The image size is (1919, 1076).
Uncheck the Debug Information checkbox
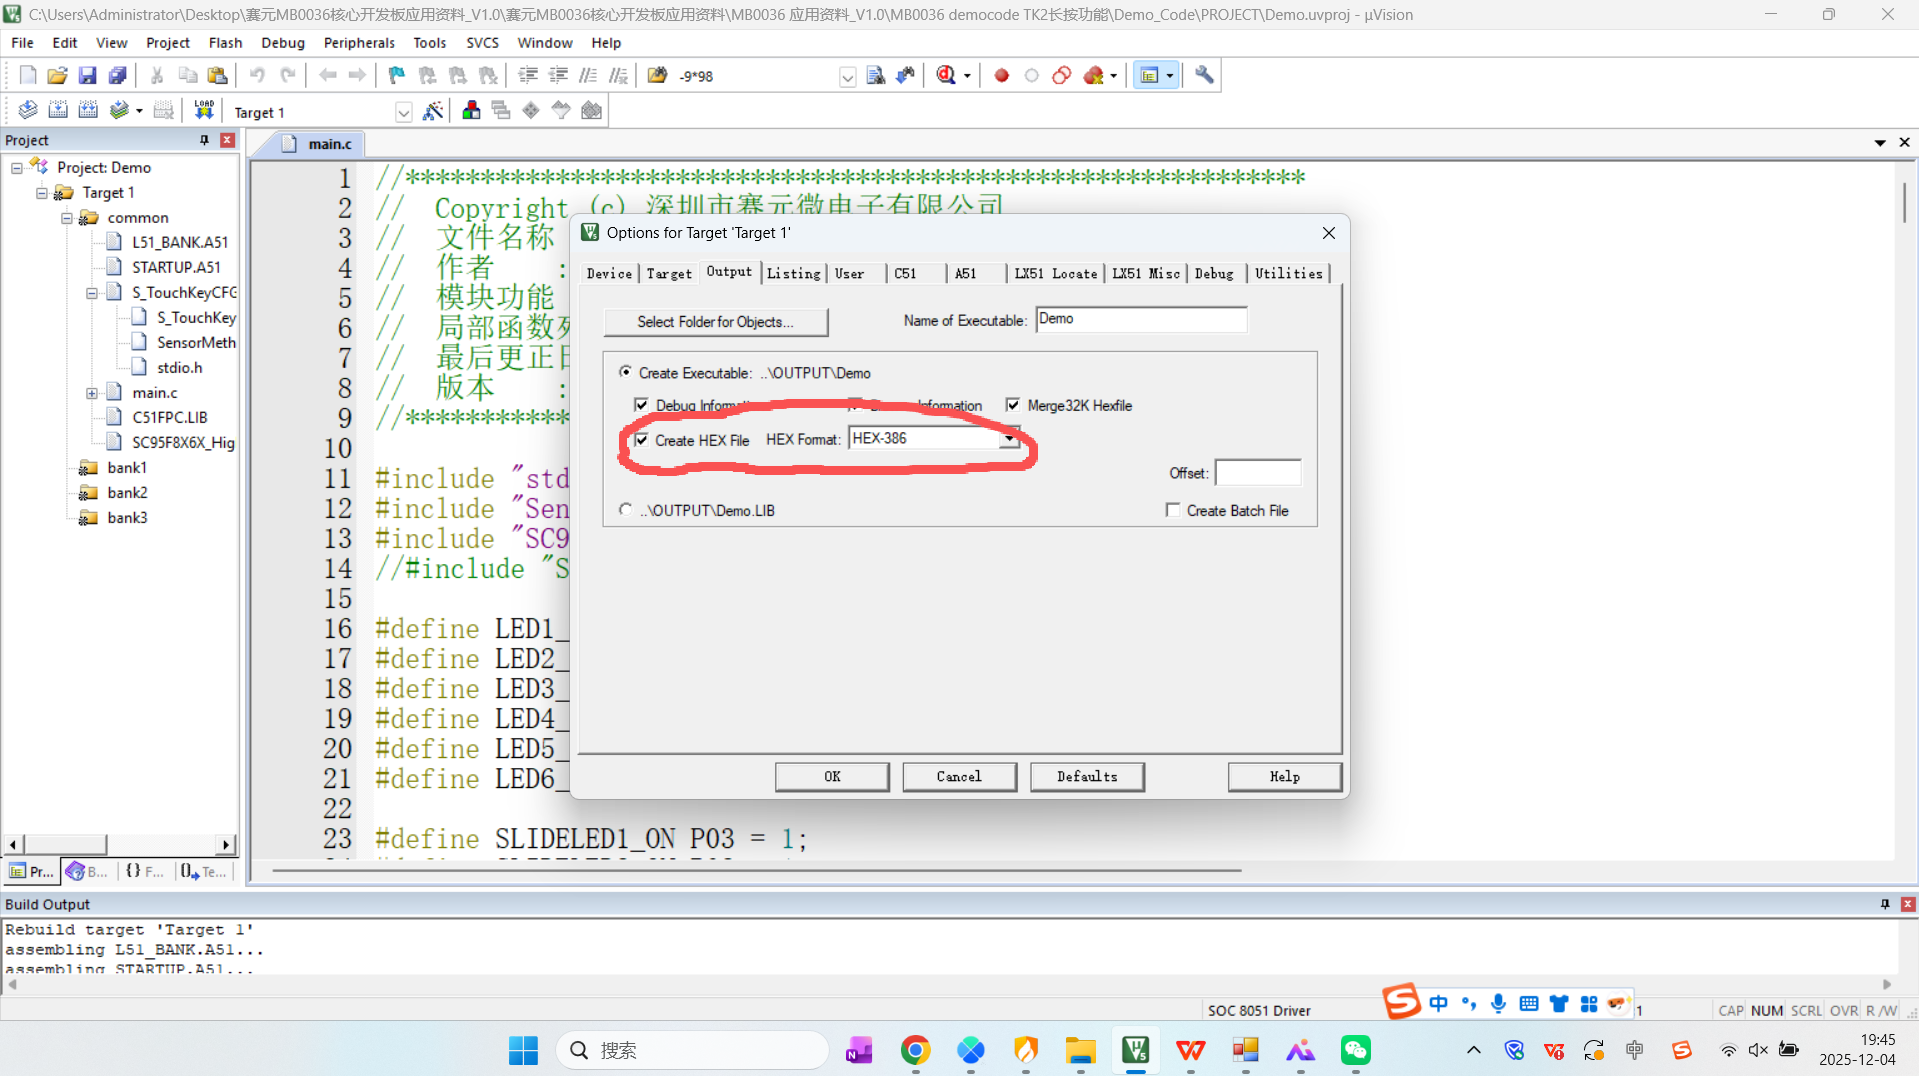coord(642,405)
